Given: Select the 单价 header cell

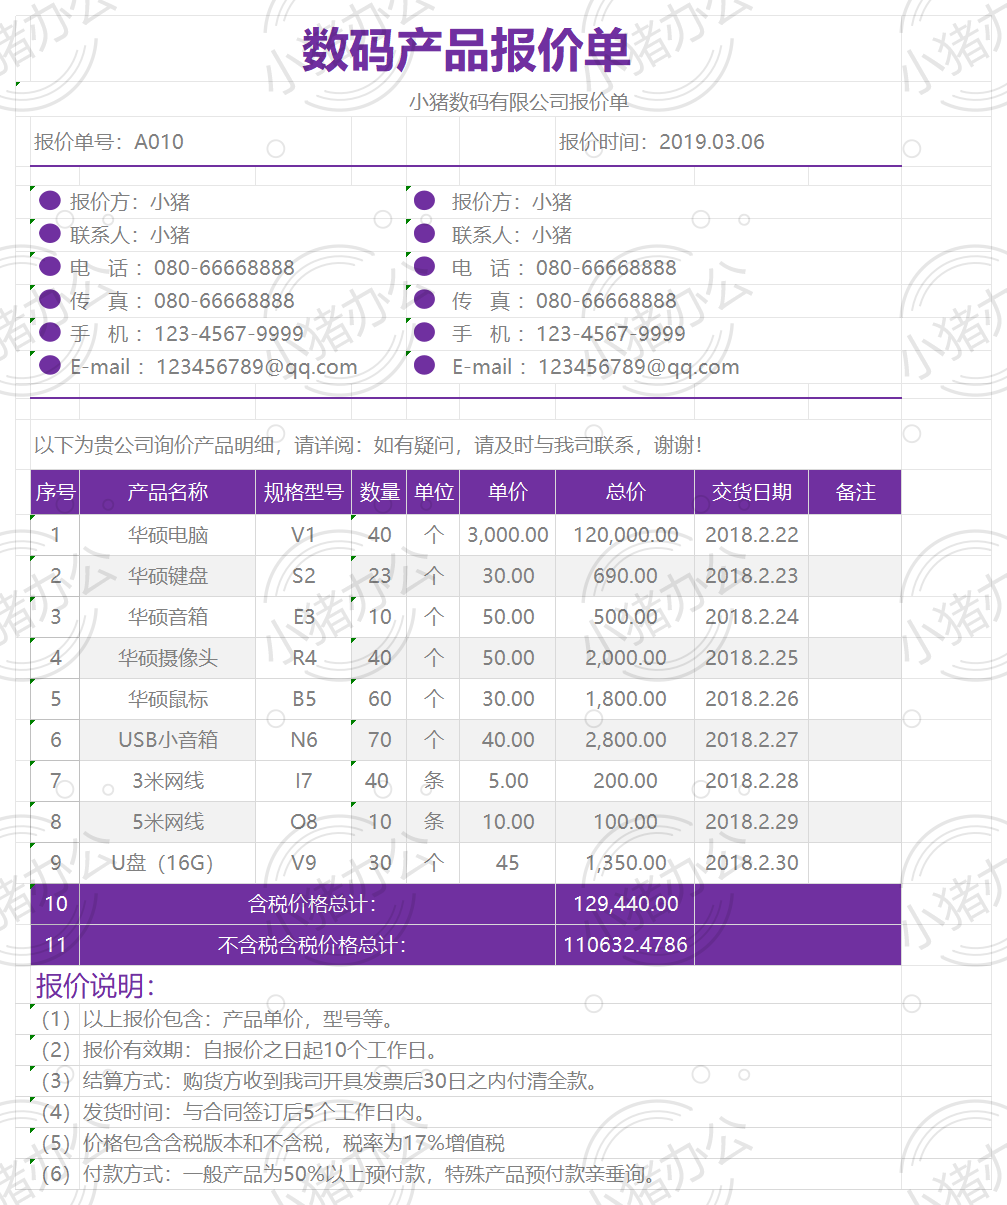Looking at the screenshot, I should (508, 492).
